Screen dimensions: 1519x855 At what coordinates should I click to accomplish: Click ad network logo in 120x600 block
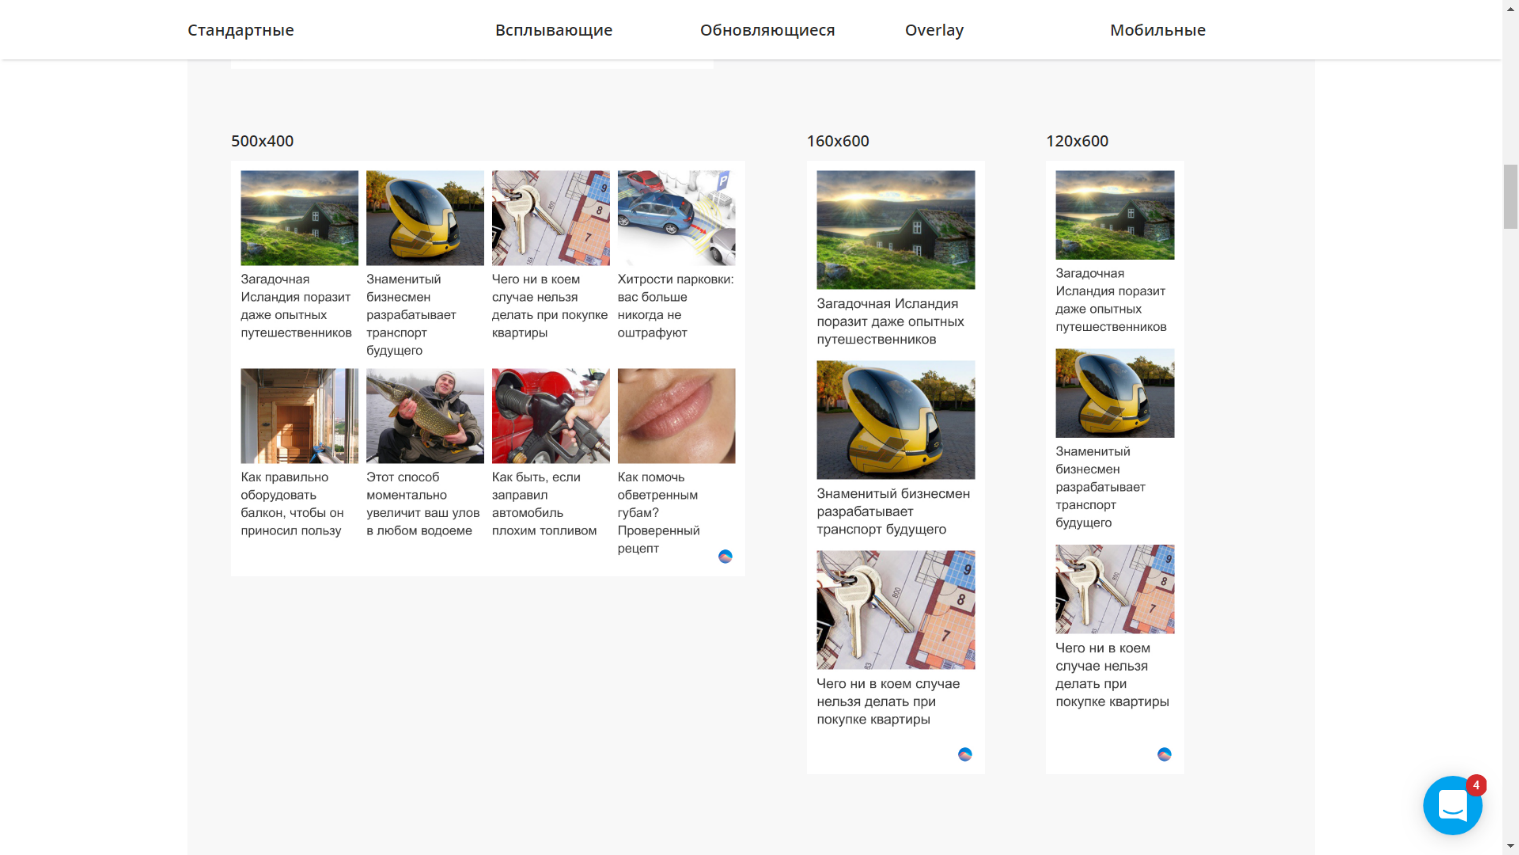tap(1164, 754)
